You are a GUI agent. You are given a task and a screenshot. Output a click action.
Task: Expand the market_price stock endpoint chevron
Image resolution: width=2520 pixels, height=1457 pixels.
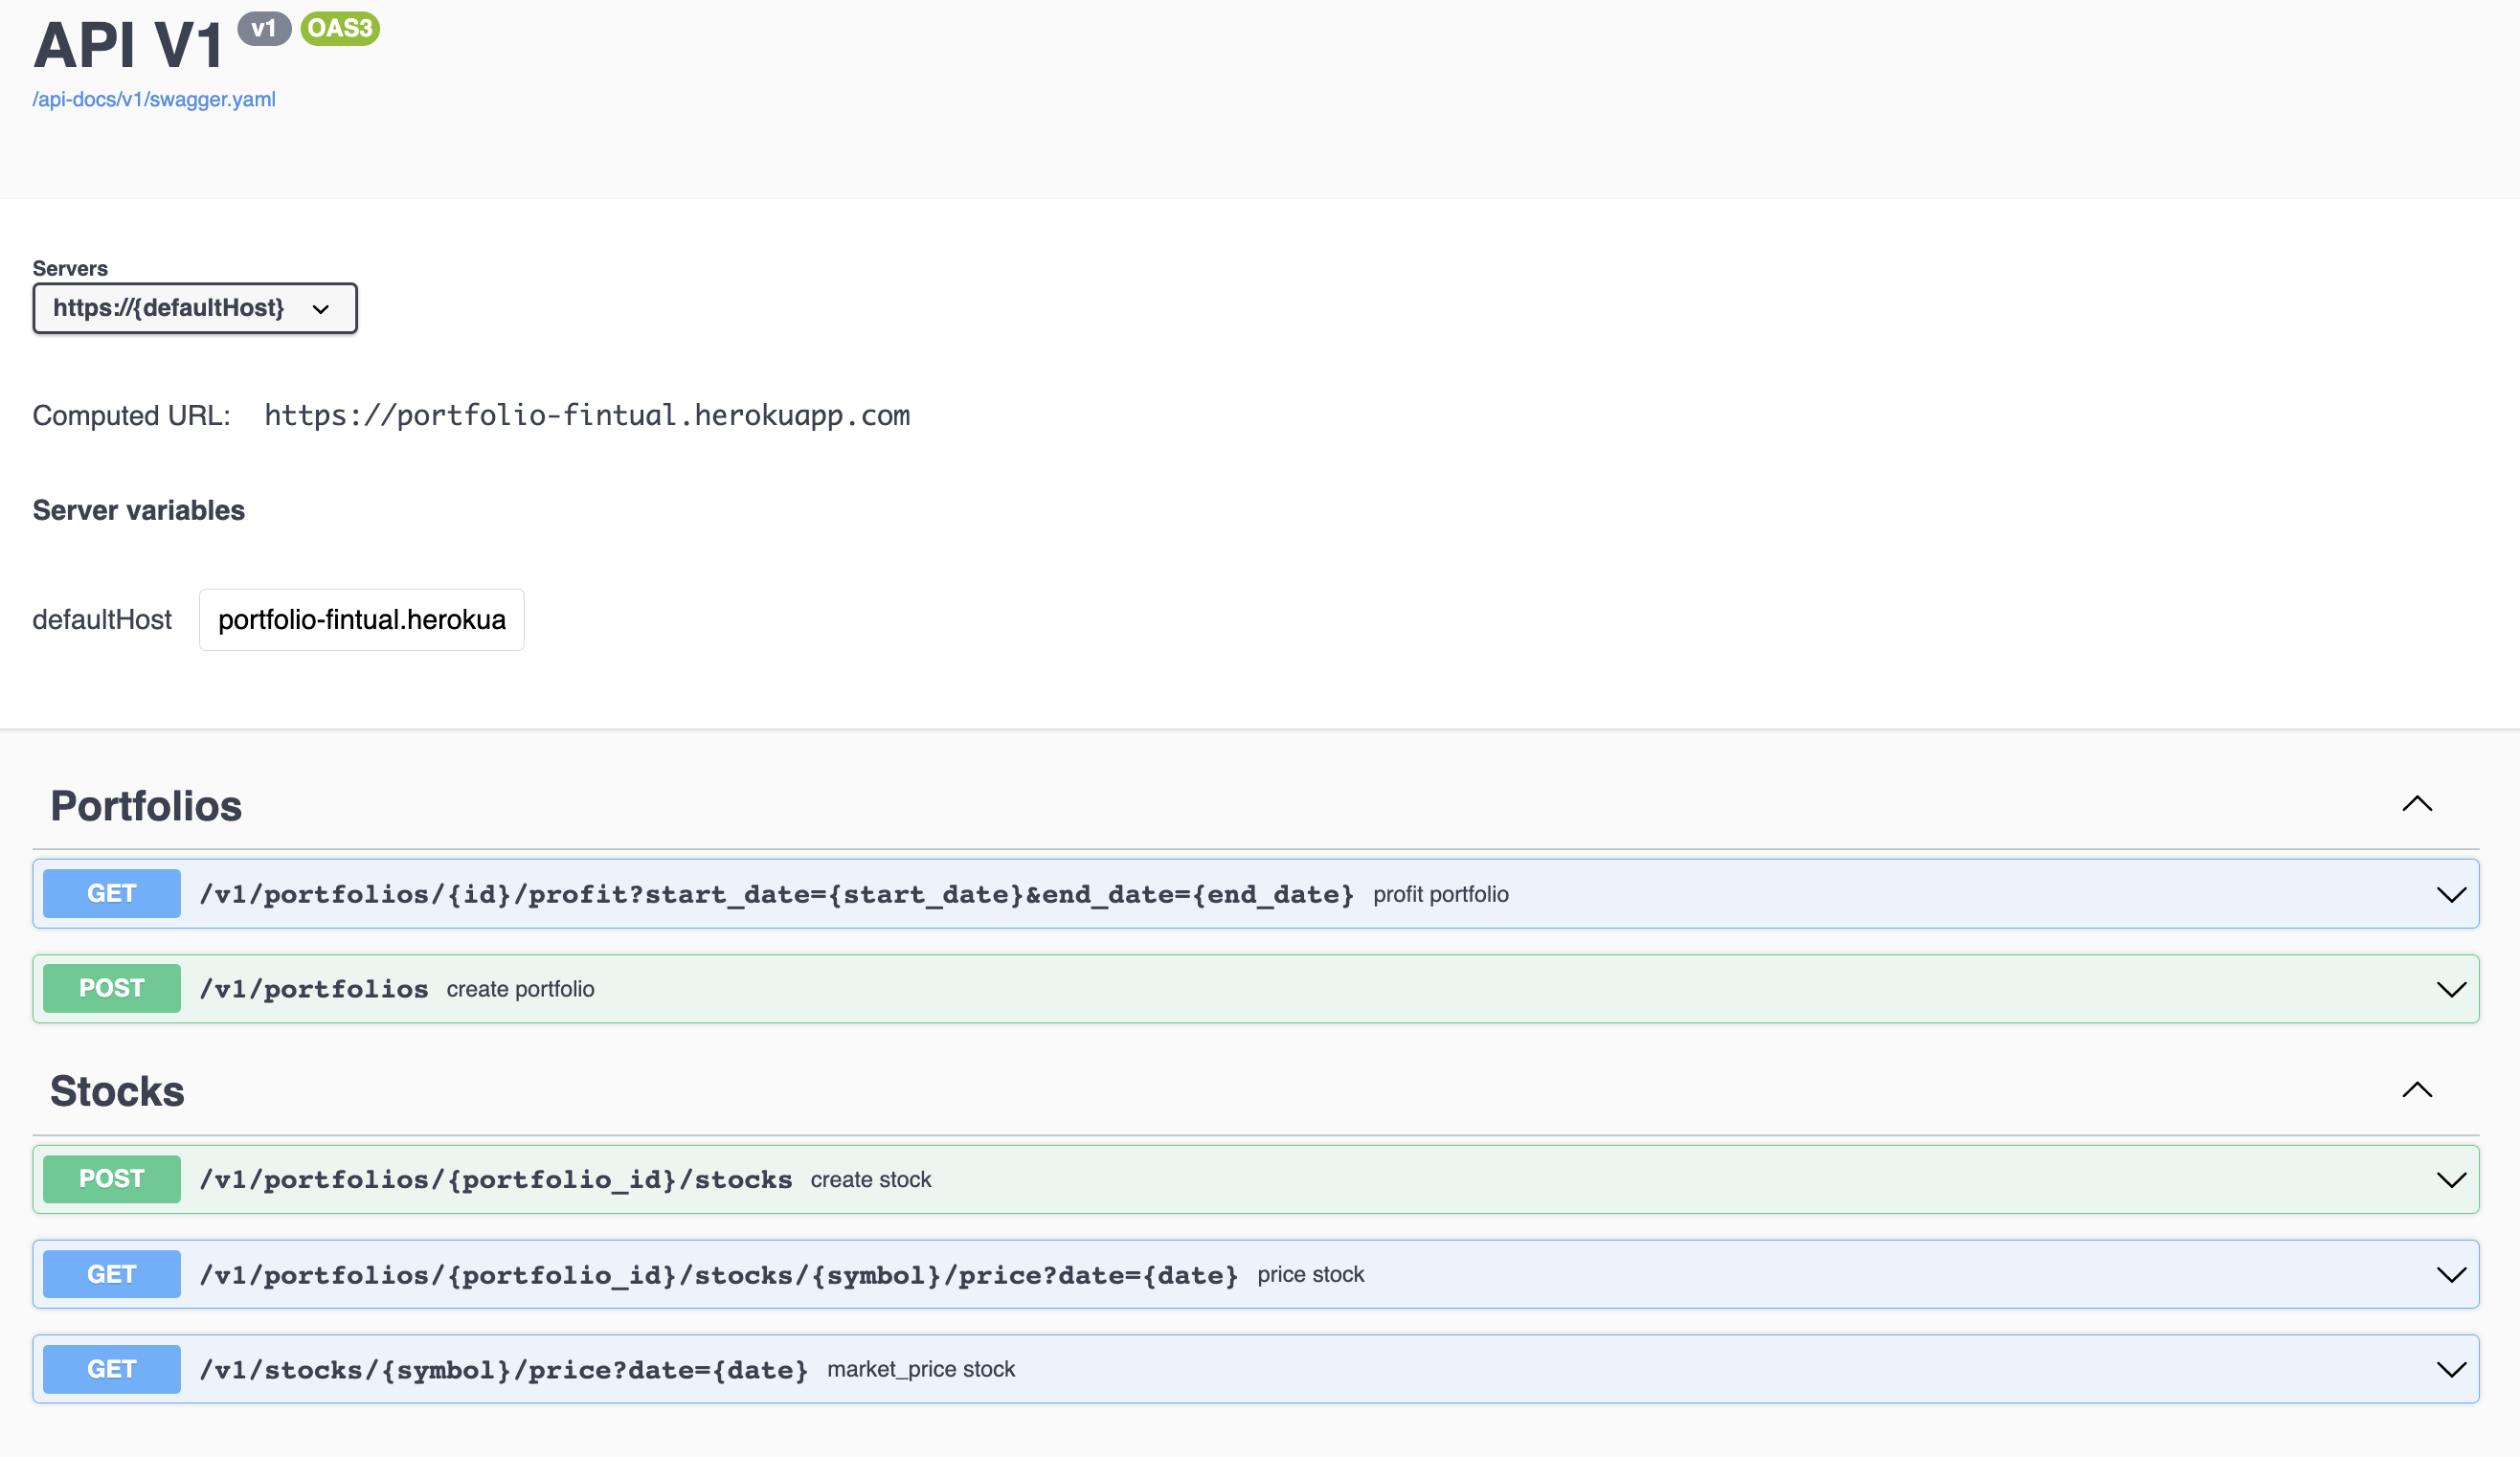(x=2450, y=1369)
